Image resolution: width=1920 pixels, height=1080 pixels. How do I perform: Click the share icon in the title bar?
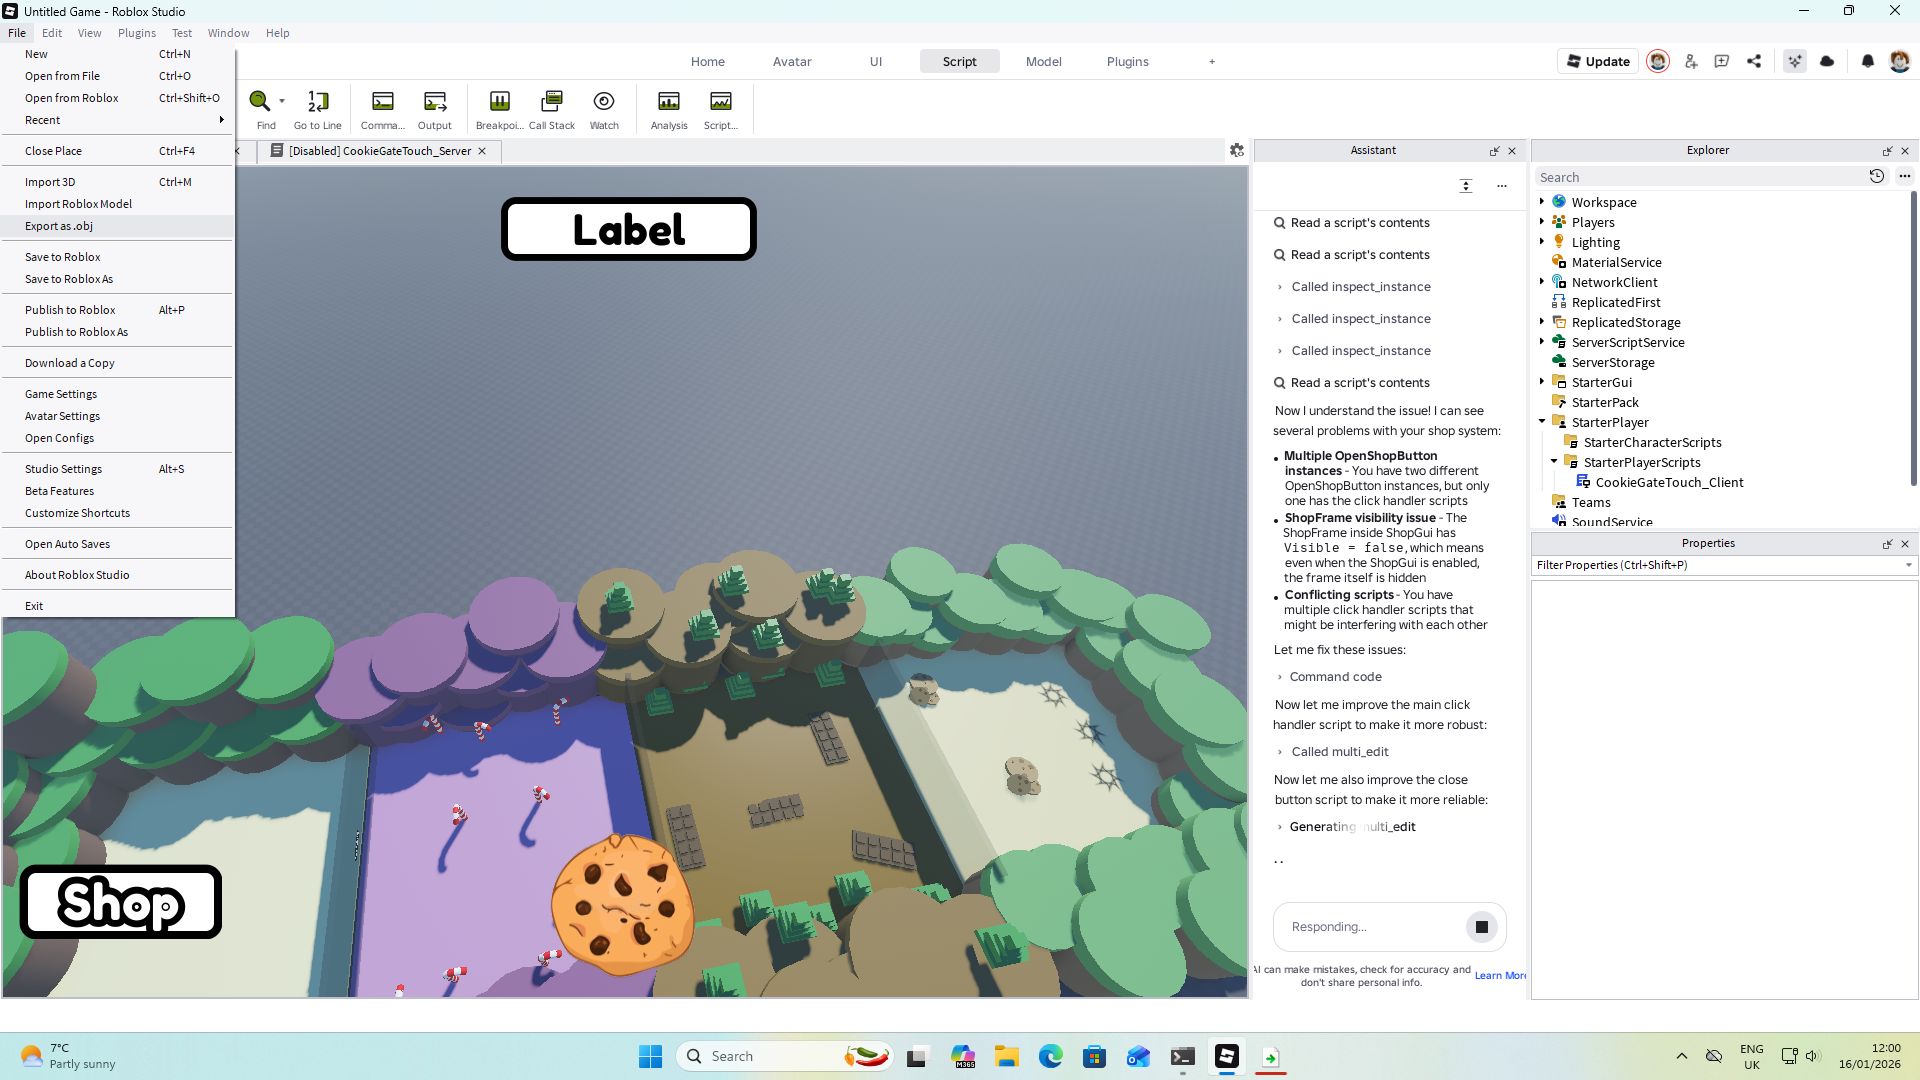click(1753, 61)
